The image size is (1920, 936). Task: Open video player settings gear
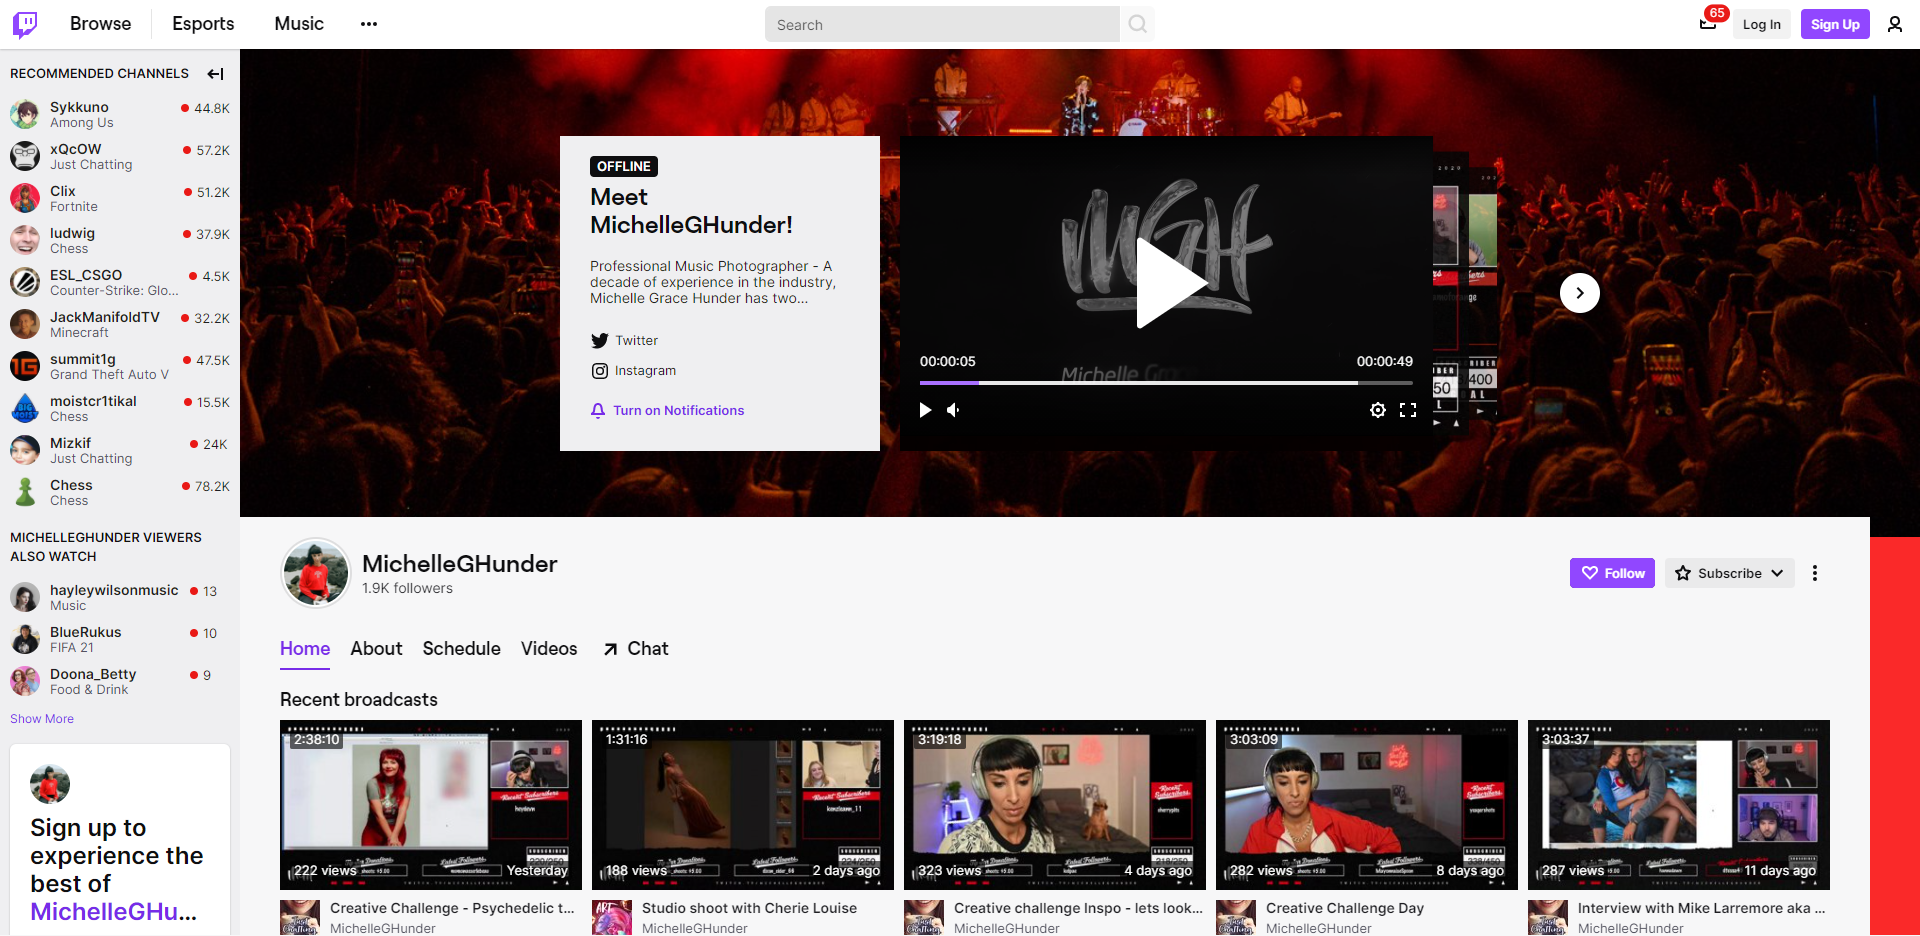coord(1377,410)
